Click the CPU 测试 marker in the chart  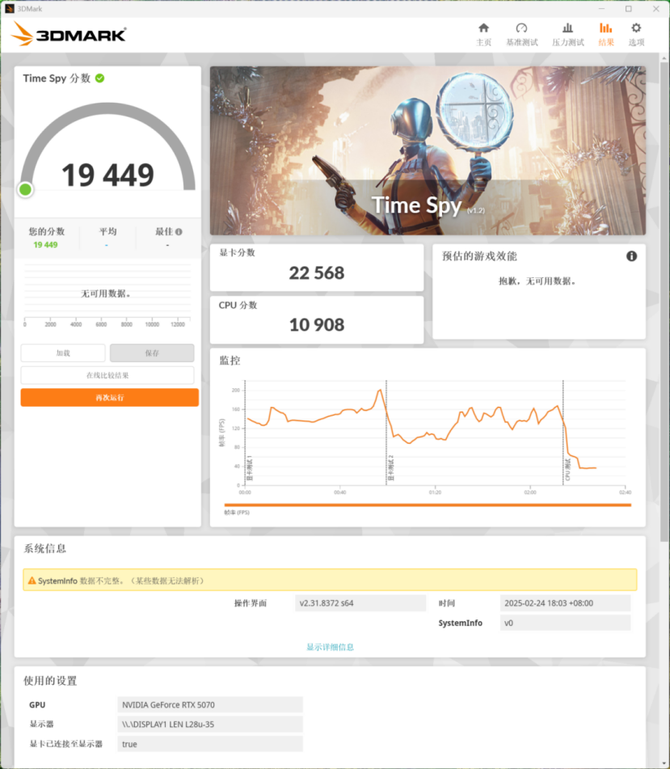pos(568,469)
